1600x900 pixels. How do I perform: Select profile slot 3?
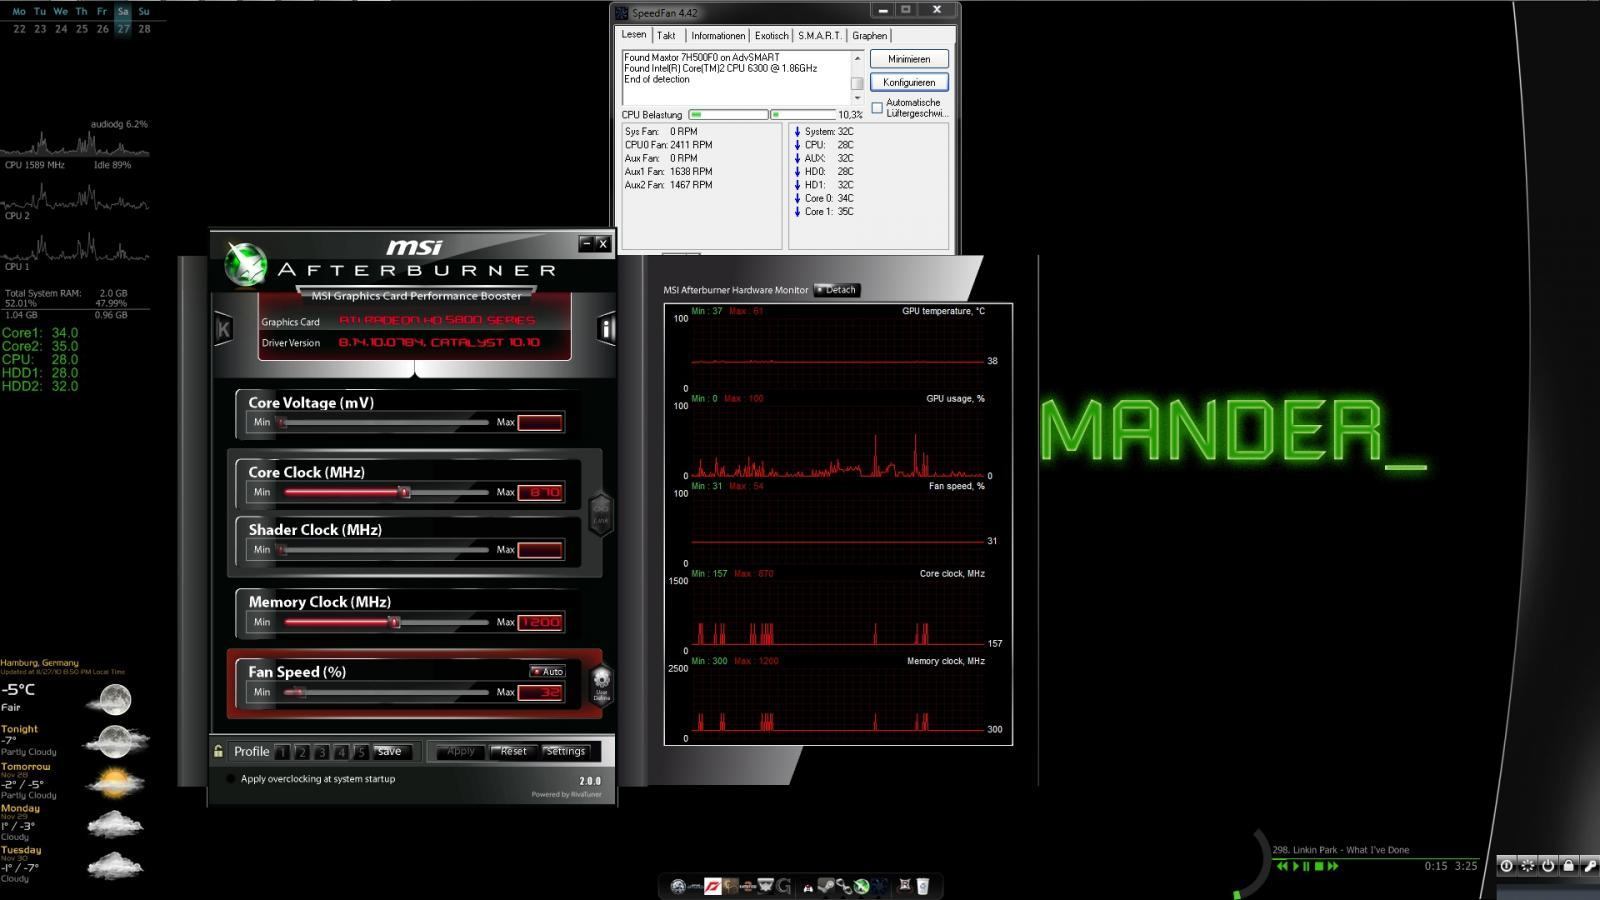coord(322,752)
